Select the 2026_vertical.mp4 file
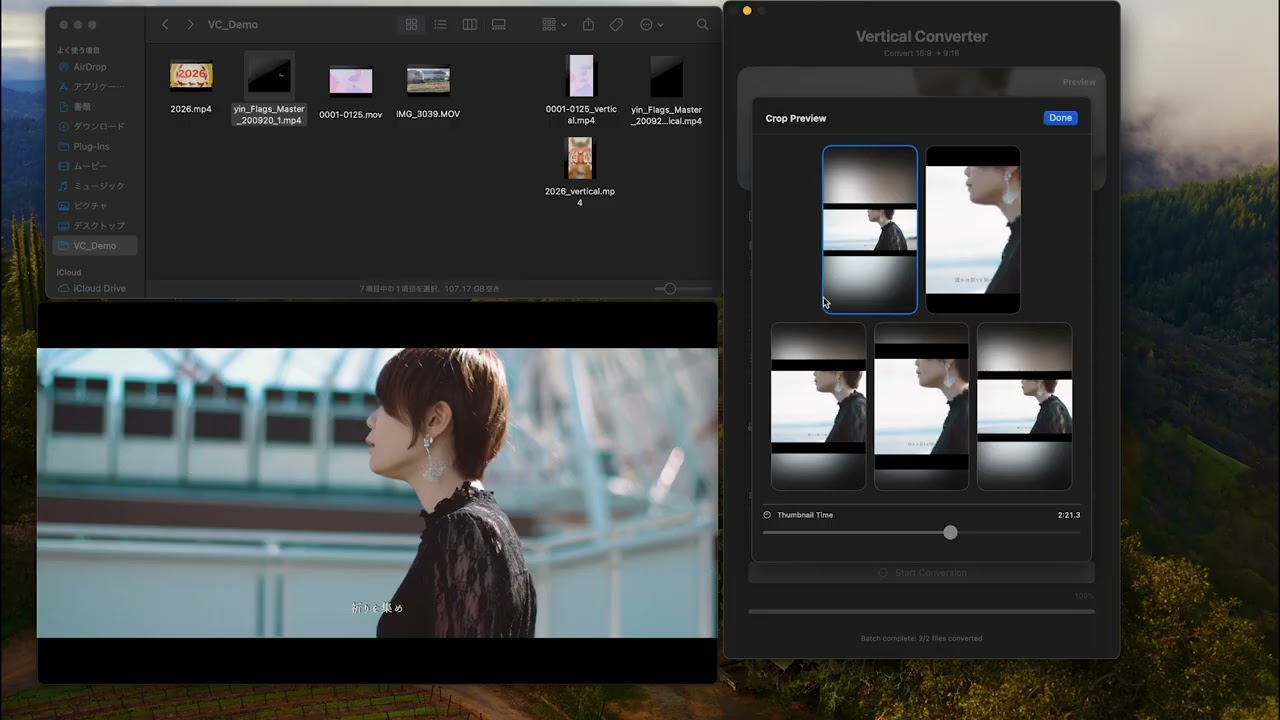 (x=580, y=173)
